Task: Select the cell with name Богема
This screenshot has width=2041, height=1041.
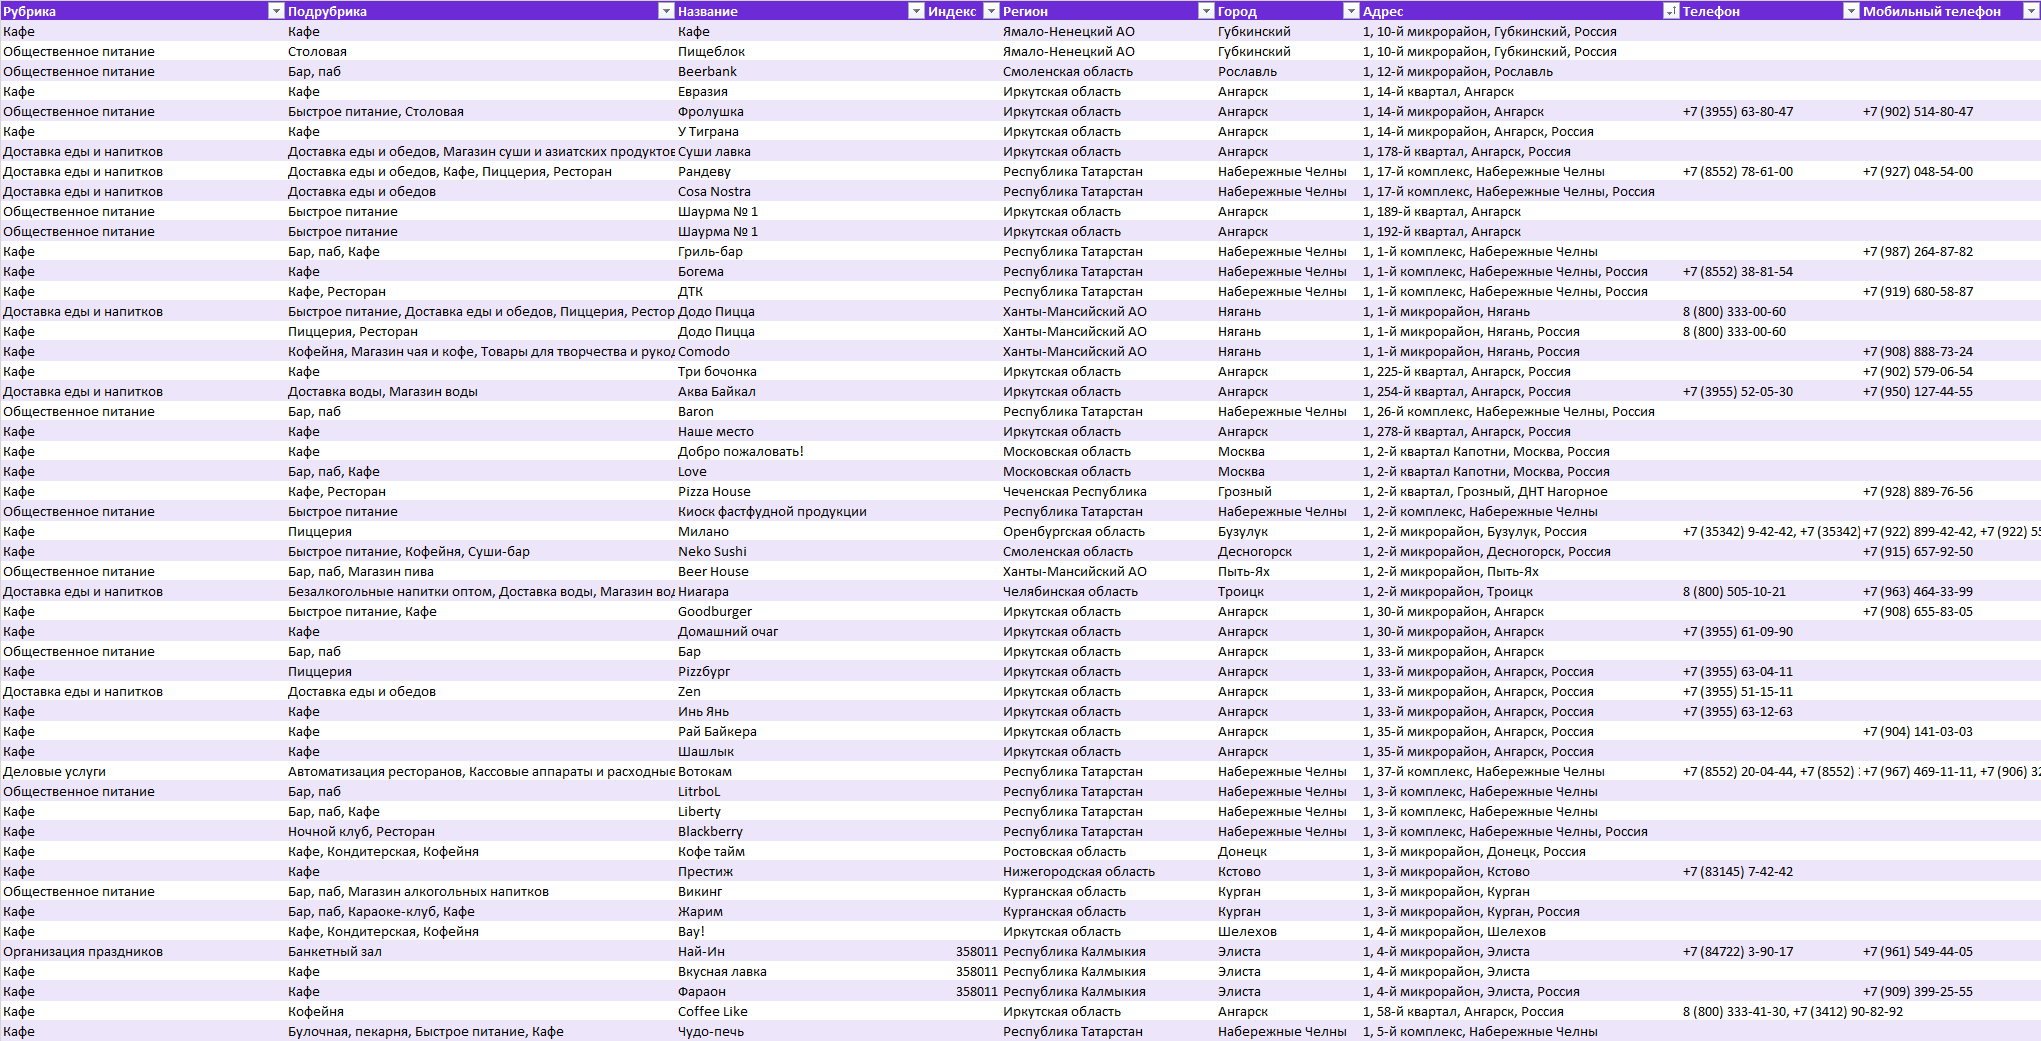Action: (x=800, y=271)
